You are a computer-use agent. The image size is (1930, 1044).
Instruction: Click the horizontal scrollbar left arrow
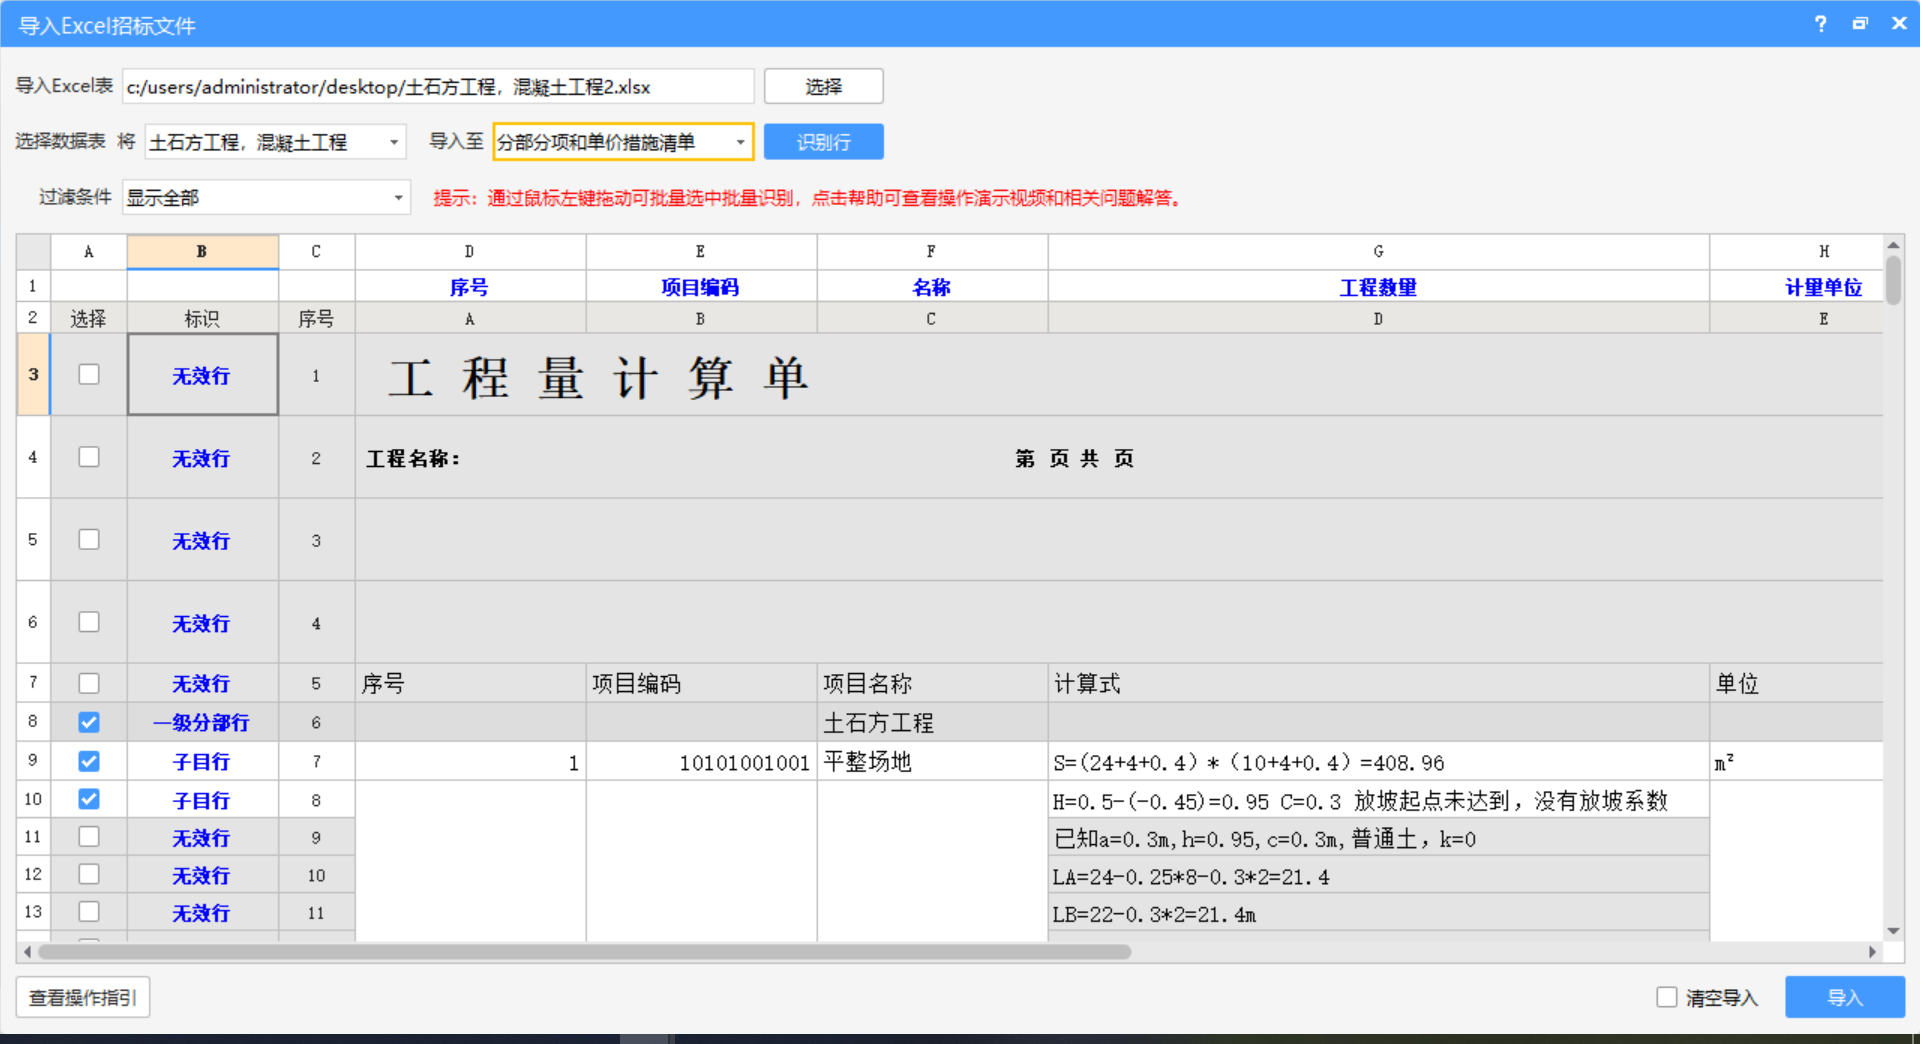(27, 952)
